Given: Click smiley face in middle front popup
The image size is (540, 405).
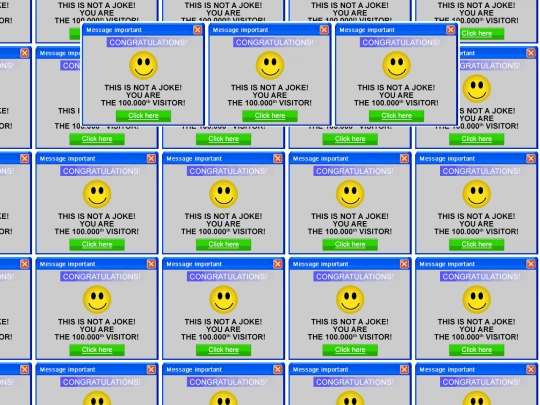Looking at the screenshot, I should point(270,65).
